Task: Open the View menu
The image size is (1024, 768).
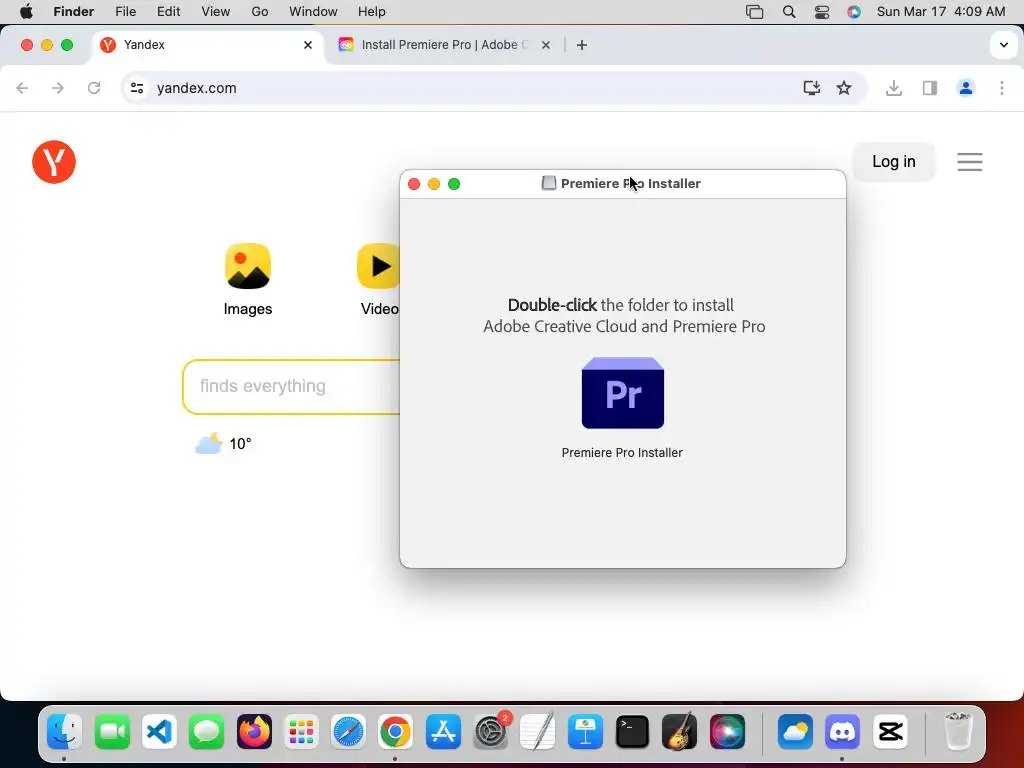Action: [x=216, y=12]
